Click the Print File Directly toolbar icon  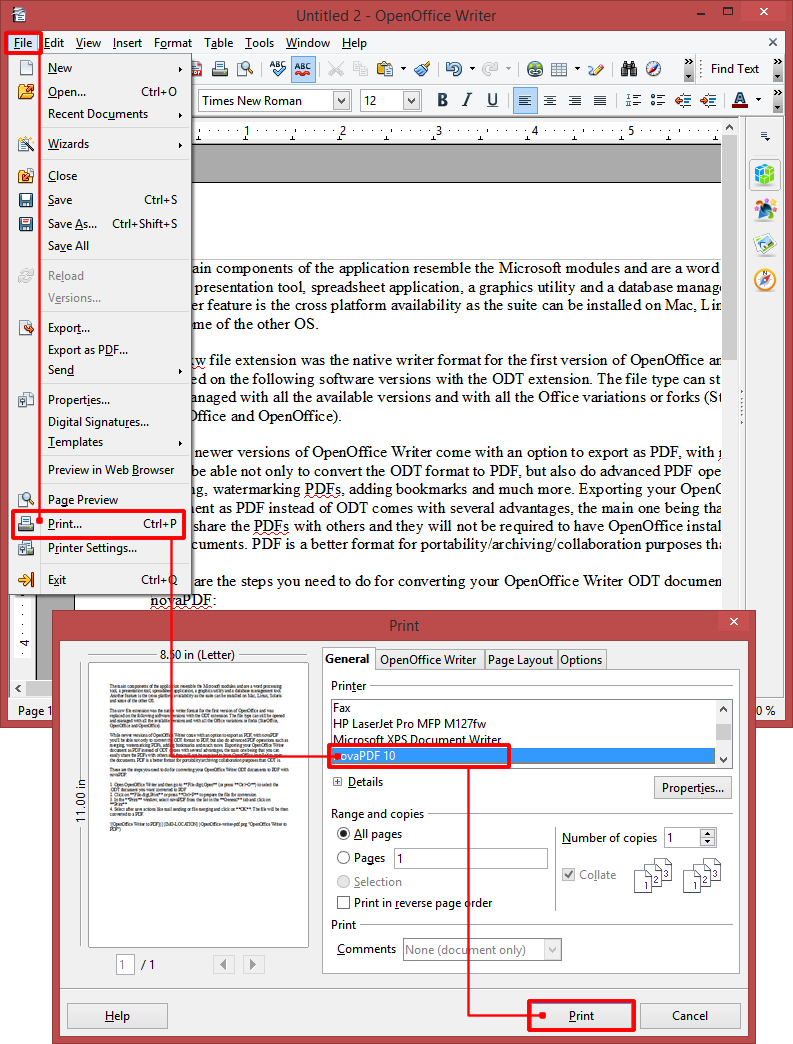click(220, 69)
